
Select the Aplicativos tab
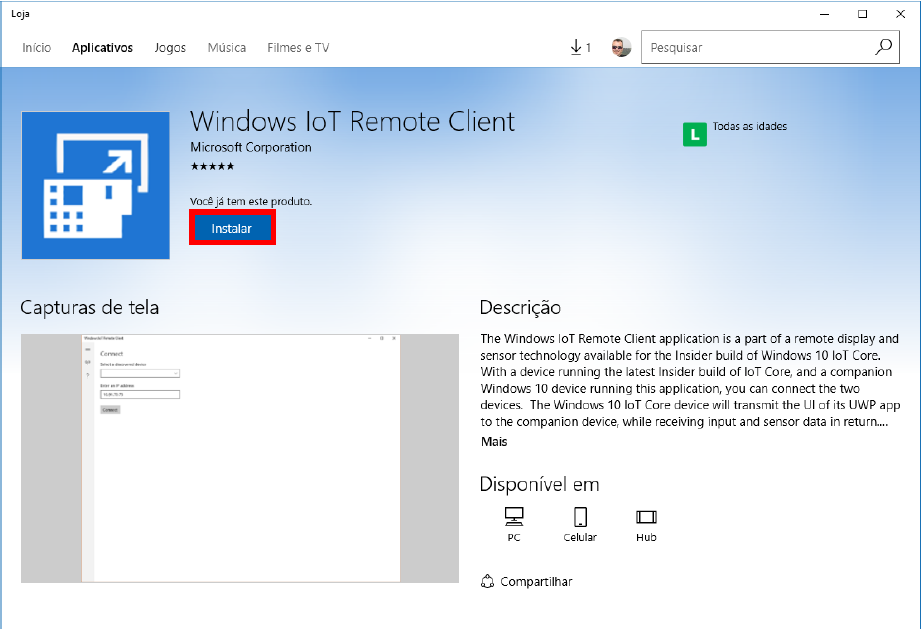pyautogui.click(x=102, y=48)
